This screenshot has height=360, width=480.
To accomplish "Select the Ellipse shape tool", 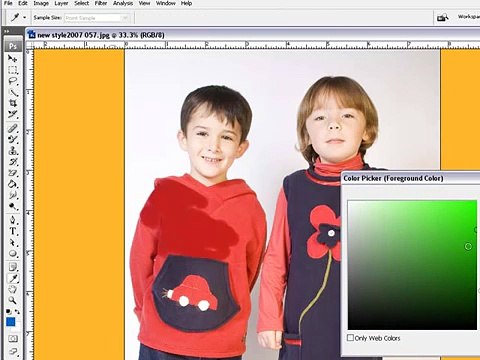I will pyautogui.click(x=13, y=254).
